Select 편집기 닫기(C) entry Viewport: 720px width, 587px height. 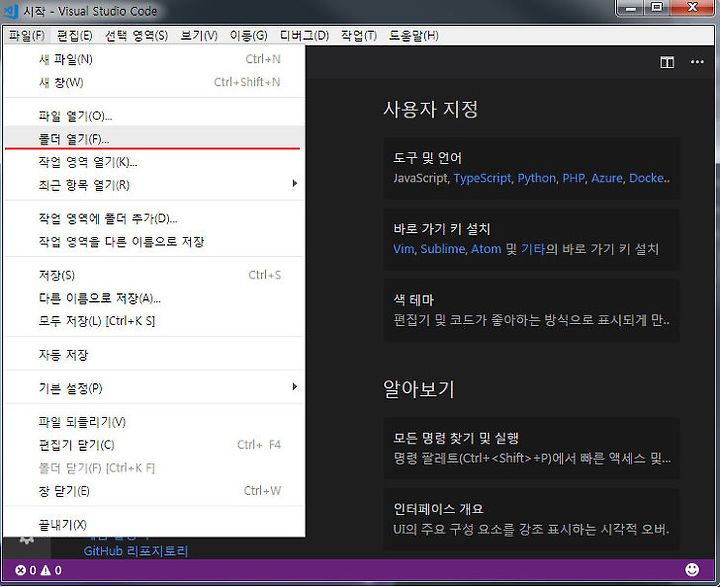pyautogui.click(x=154, y=445)
